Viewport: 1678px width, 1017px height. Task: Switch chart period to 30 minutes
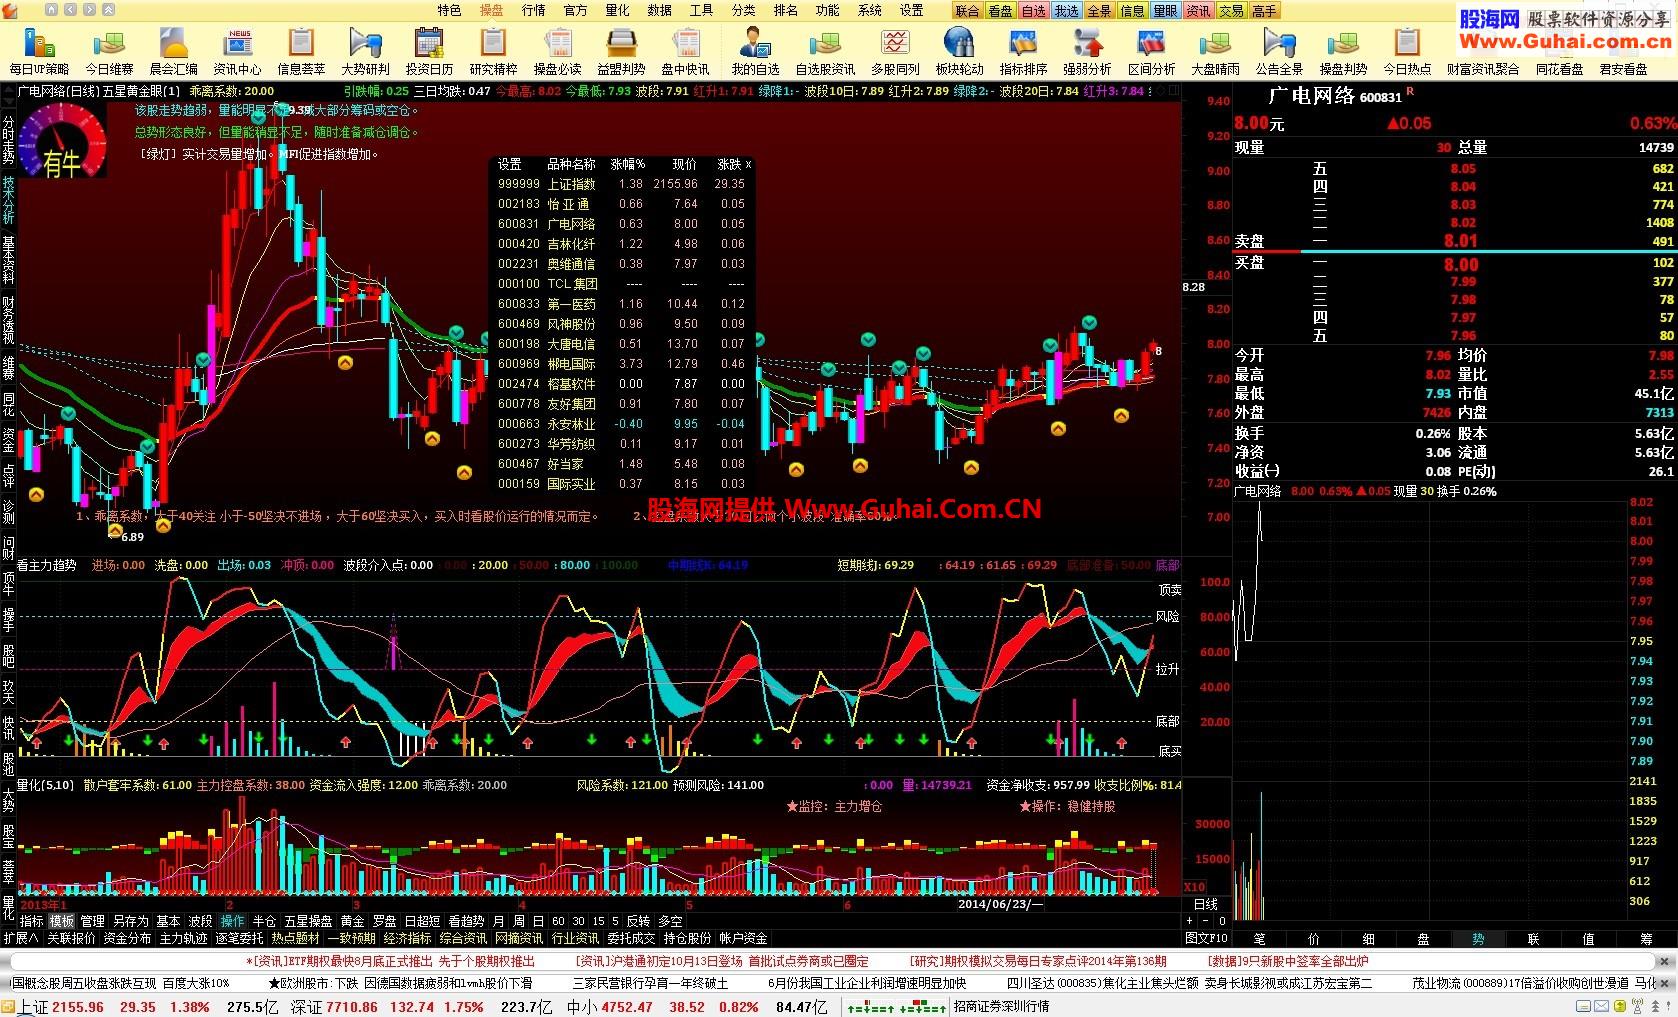(x=578, y=921)
